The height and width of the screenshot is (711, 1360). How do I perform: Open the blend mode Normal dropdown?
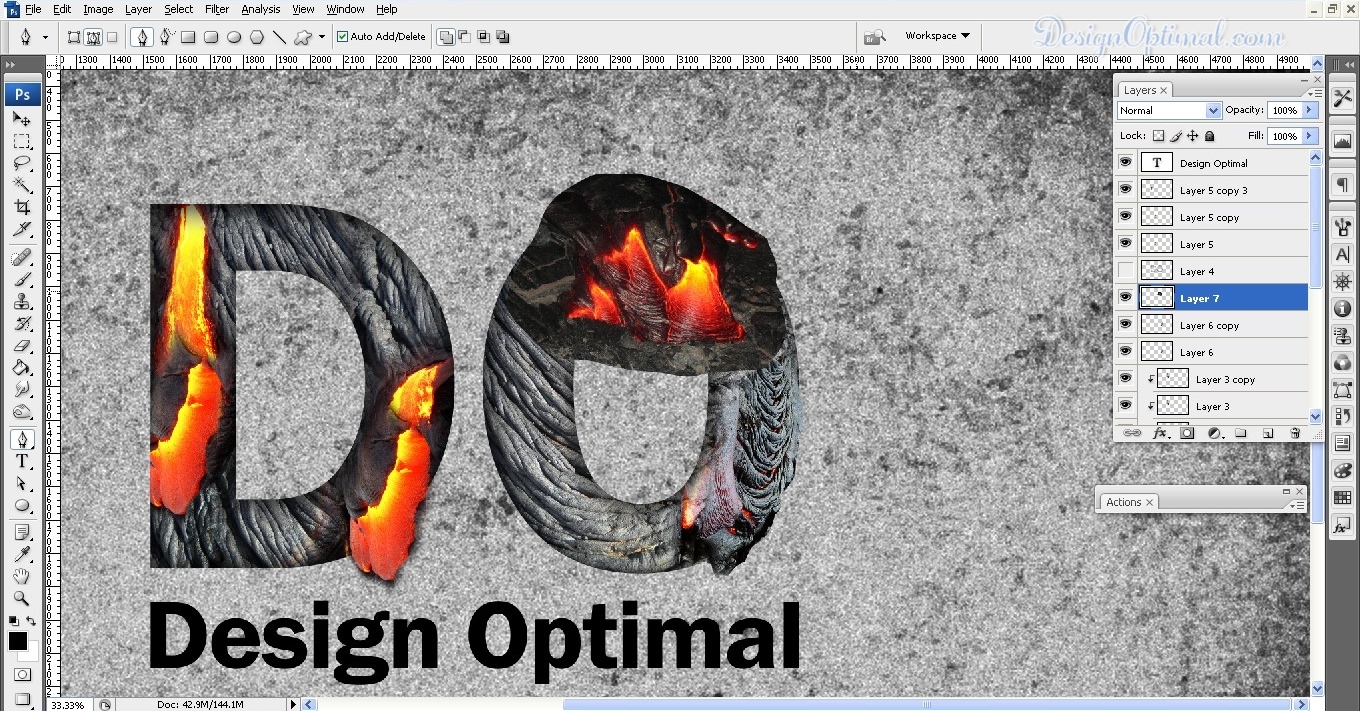[1169, 110]
